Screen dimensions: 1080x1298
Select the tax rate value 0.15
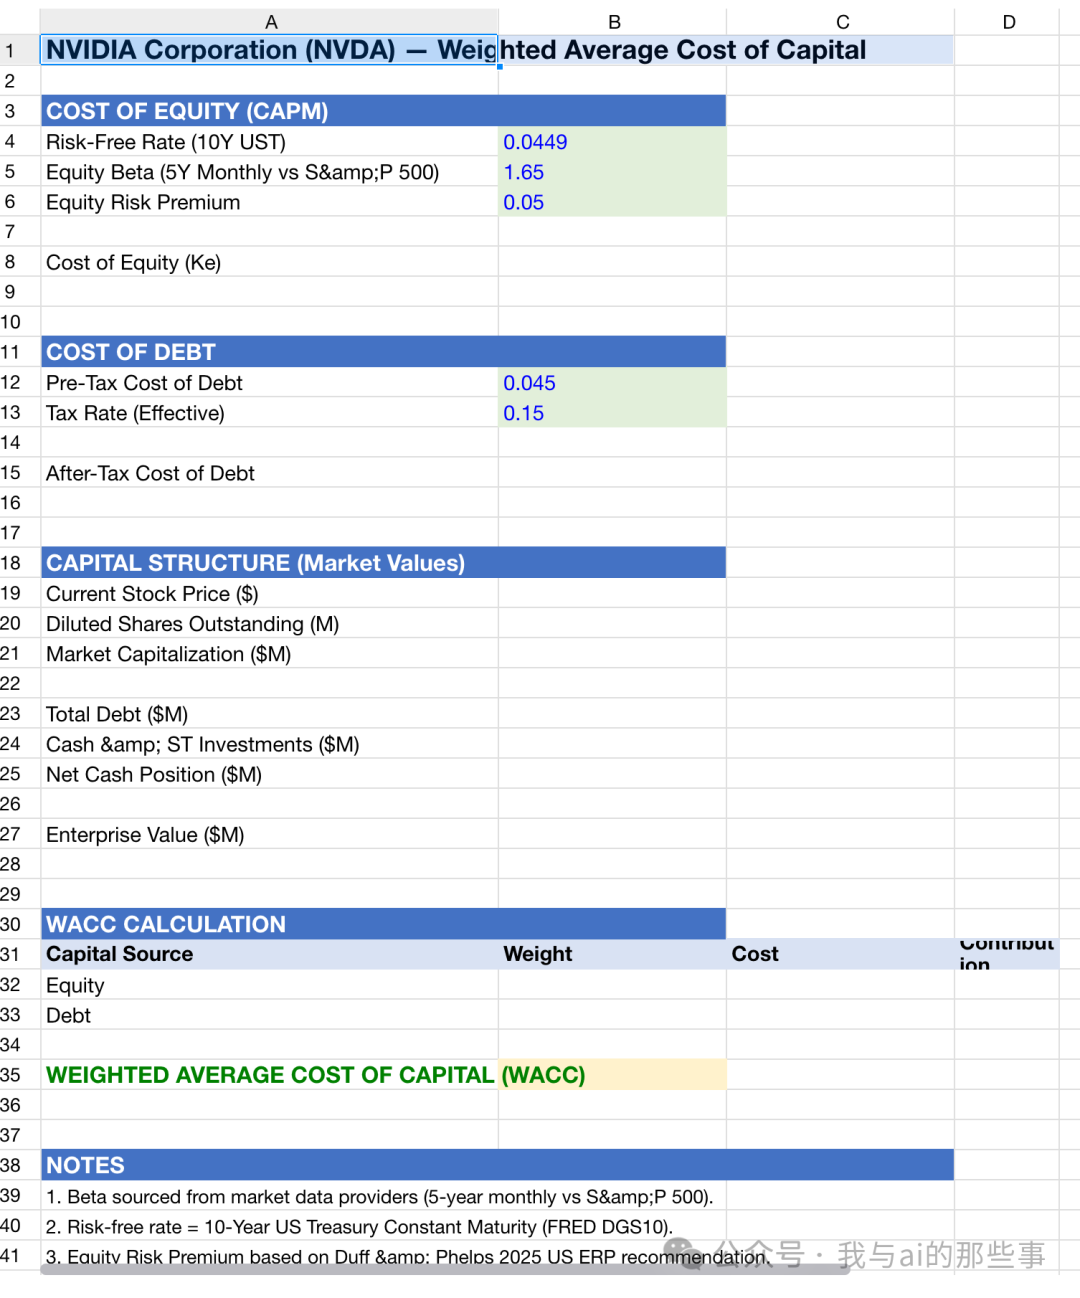point(613,413)
